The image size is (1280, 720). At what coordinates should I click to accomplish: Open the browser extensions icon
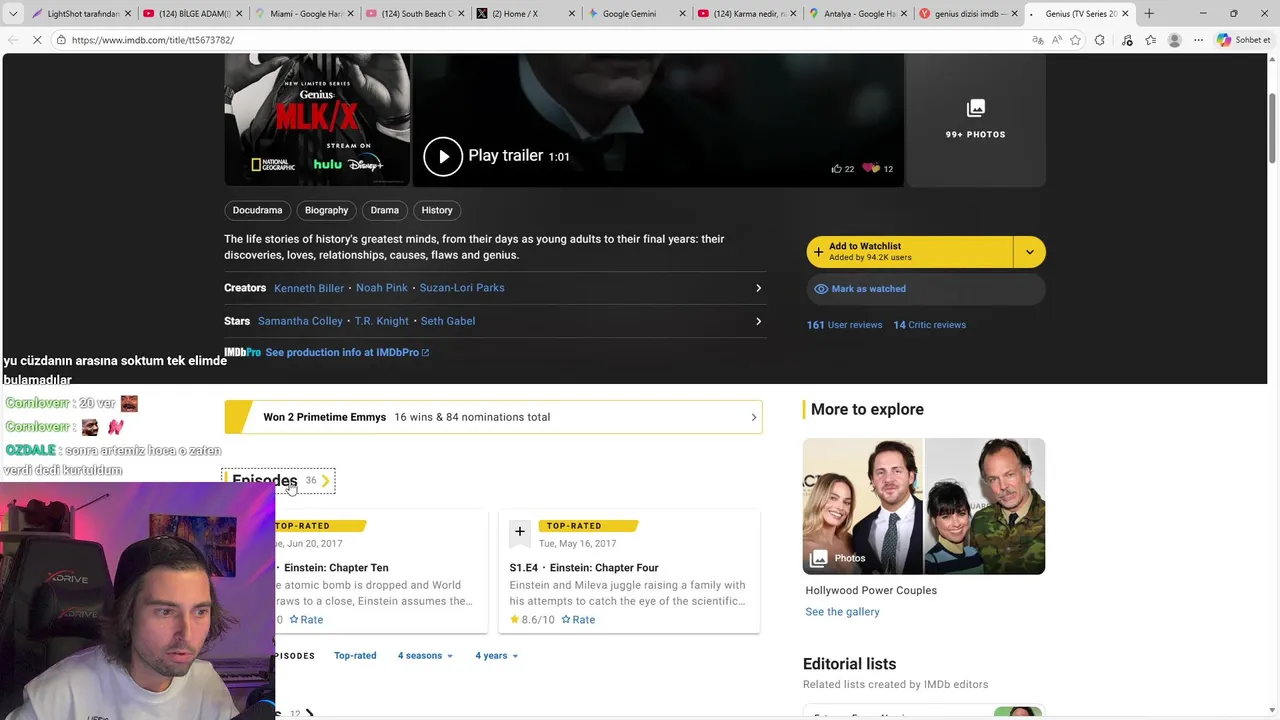1100,40
